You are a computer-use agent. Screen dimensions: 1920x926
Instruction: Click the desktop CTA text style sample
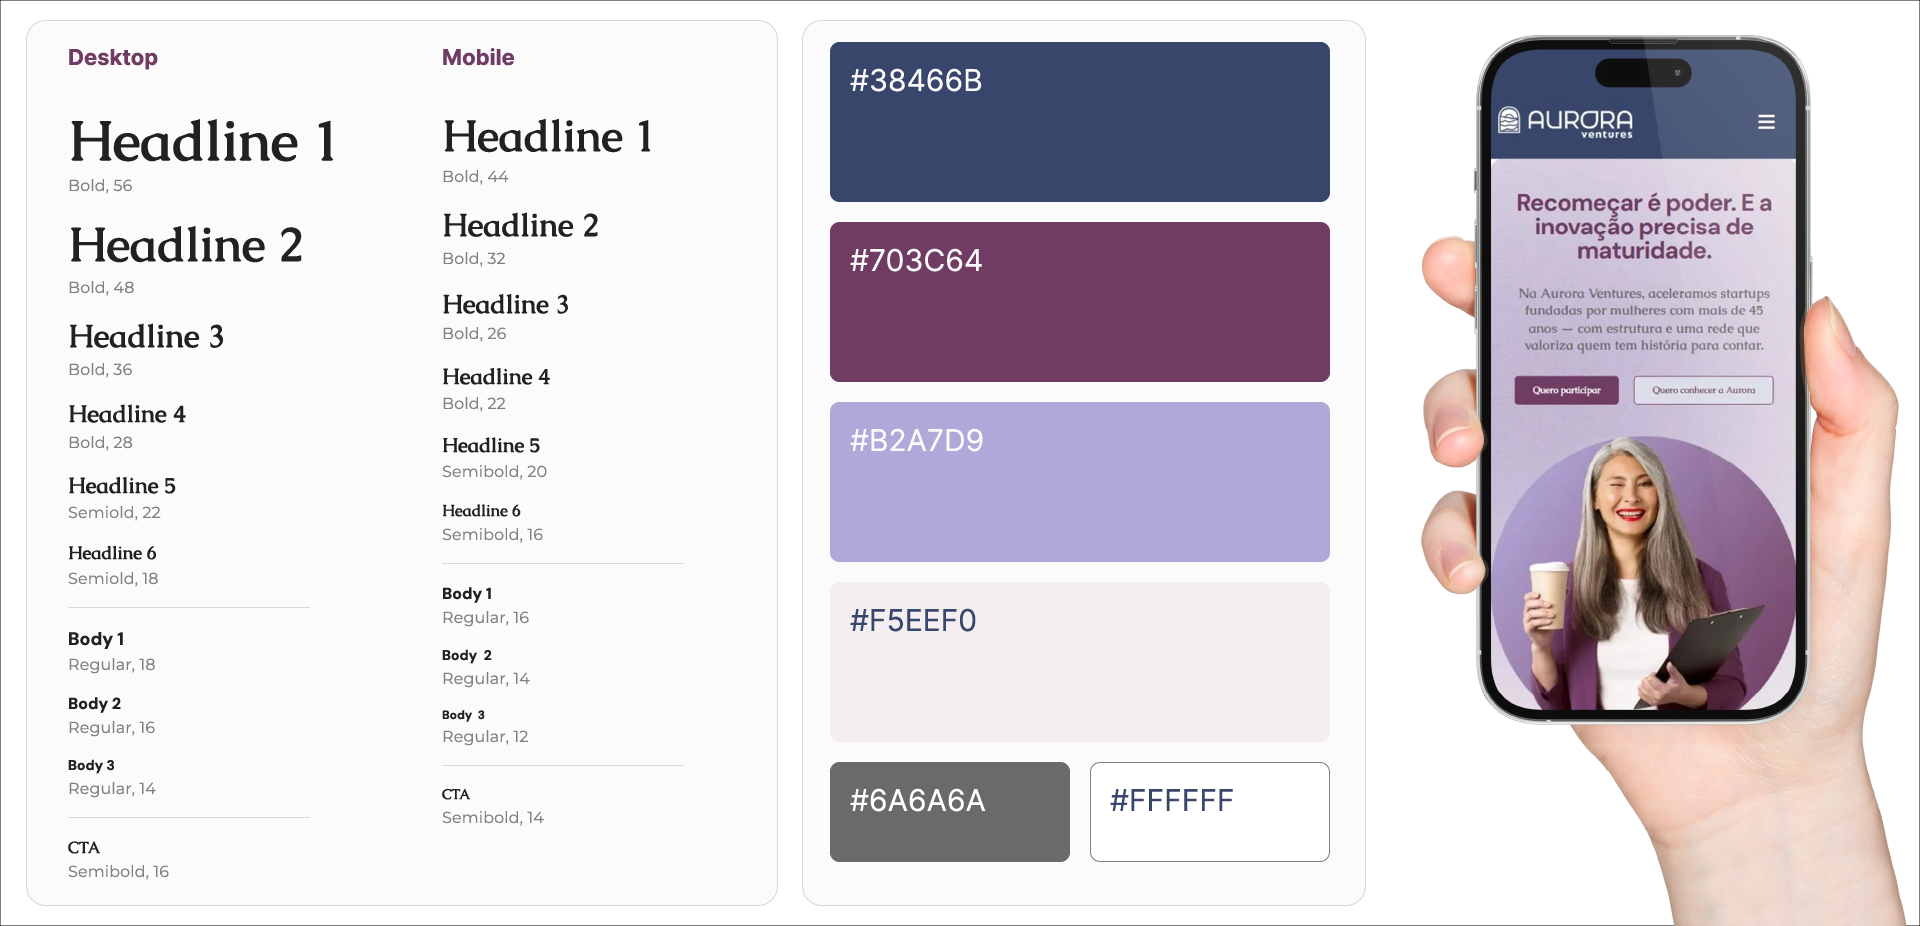(x=84, y=848)
